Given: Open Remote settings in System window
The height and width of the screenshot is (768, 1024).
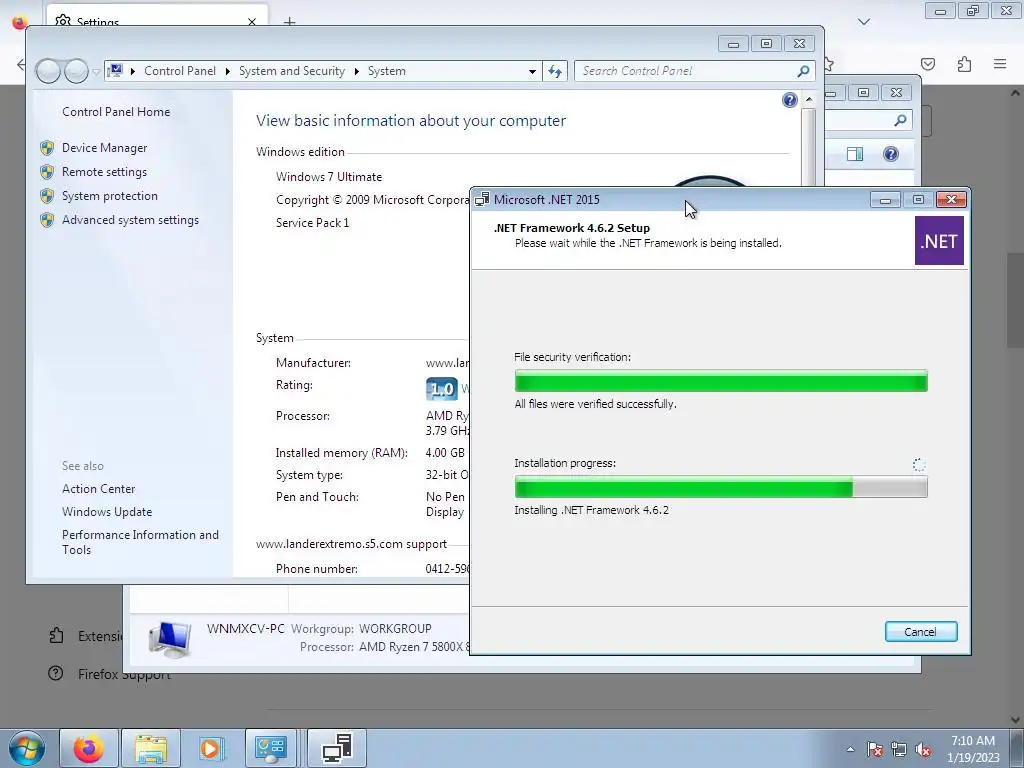Looking at the screenshot, I should (104, 172).
